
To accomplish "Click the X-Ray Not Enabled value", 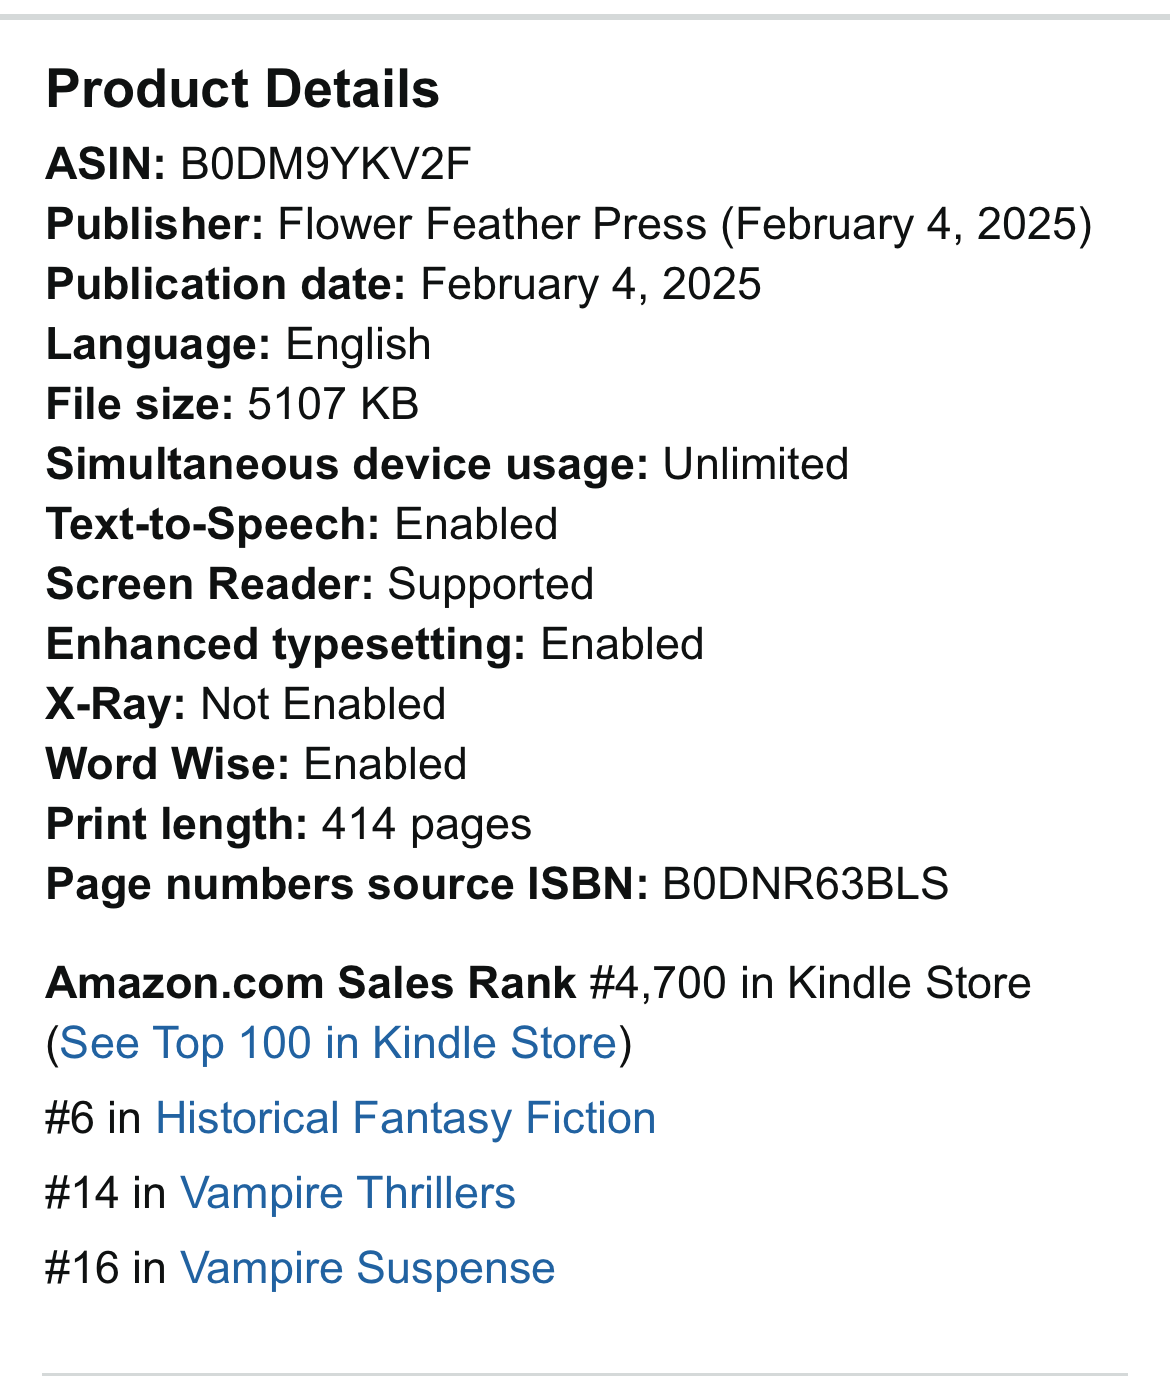I will click(x=323, y=704).
